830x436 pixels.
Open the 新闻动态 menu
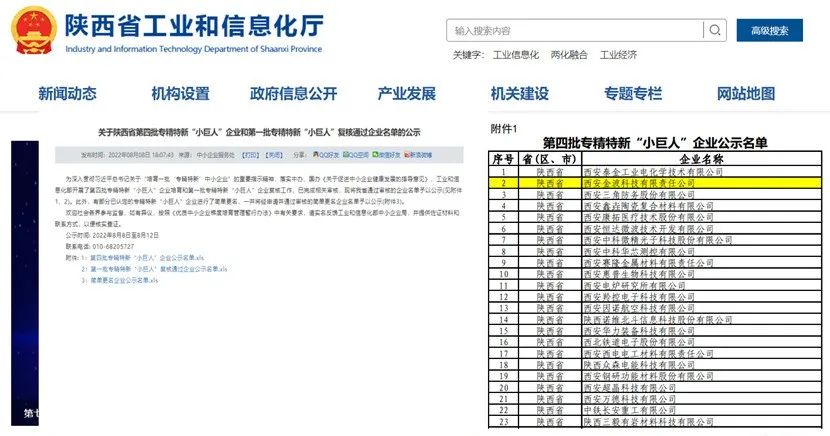pyautogui.click(x=67, y=94)
